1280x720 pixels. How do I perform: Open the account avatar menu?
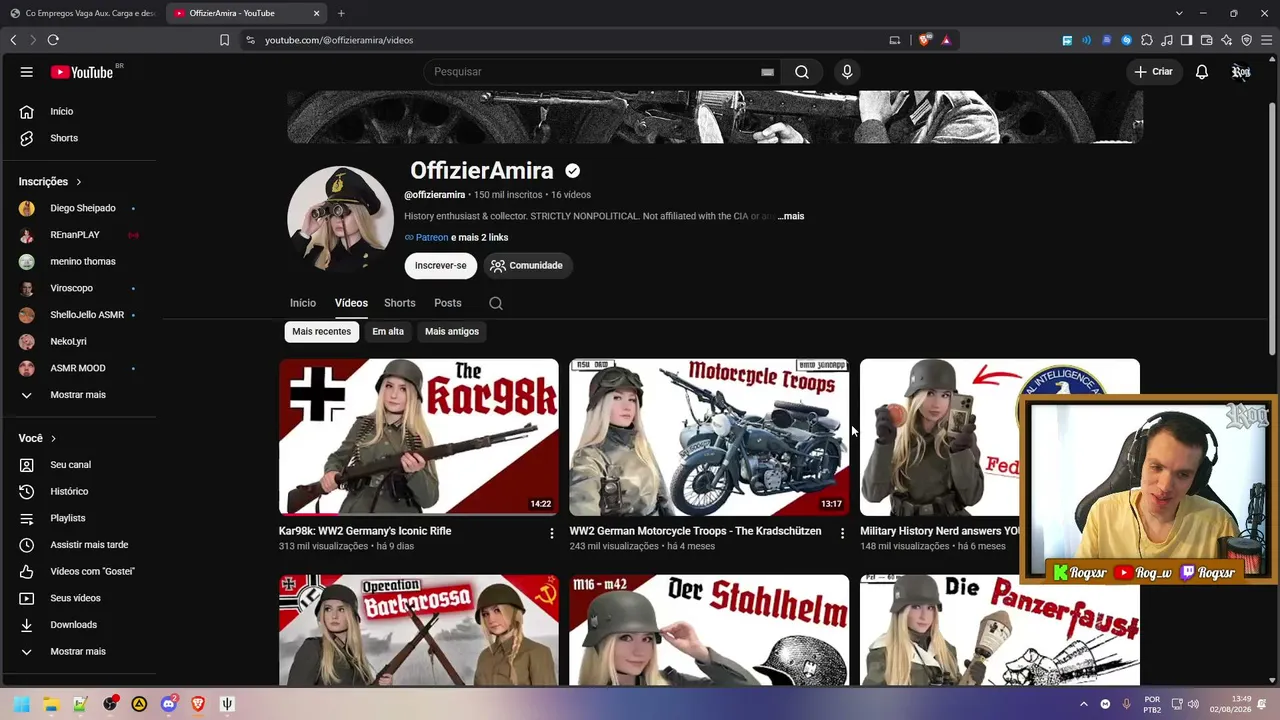point(1241,72)
